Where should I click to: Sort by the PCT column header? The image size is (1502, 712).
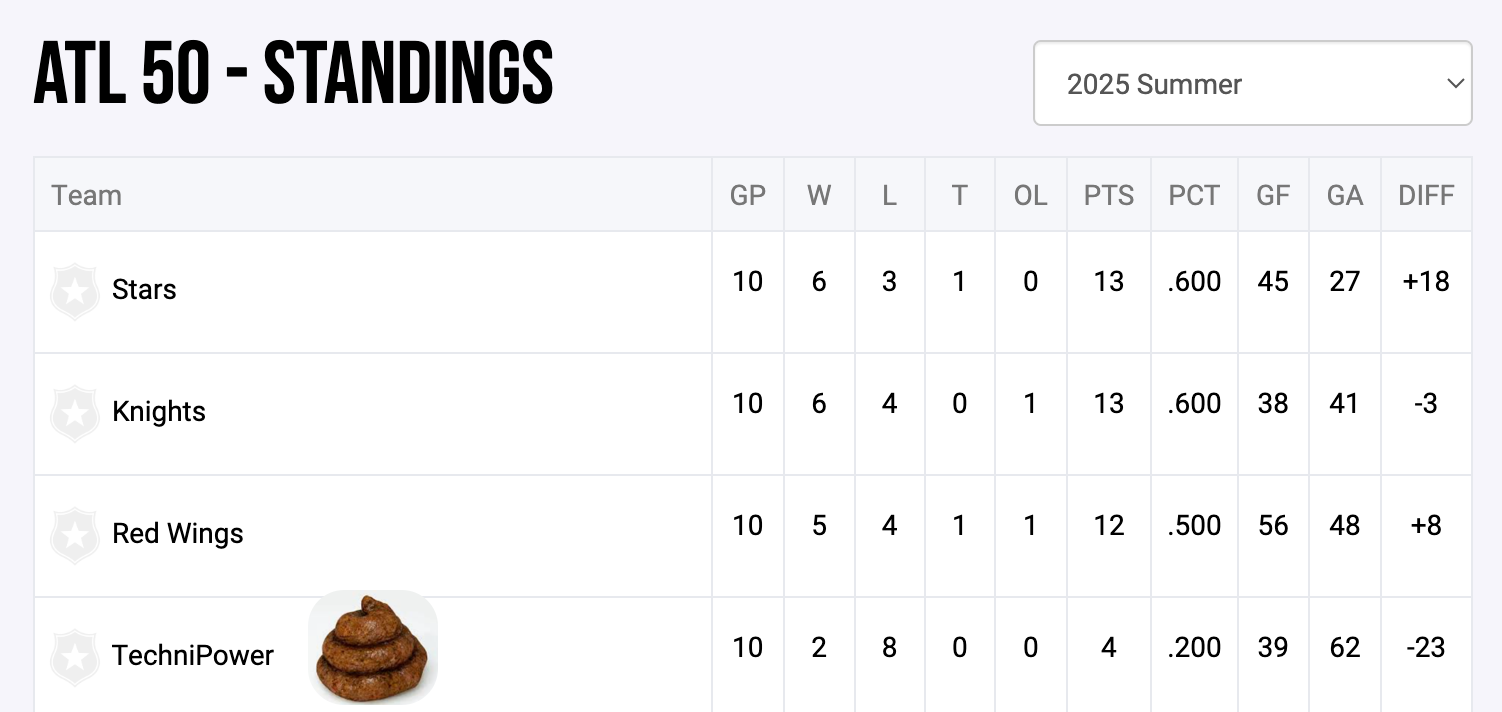coord(1194,195)
